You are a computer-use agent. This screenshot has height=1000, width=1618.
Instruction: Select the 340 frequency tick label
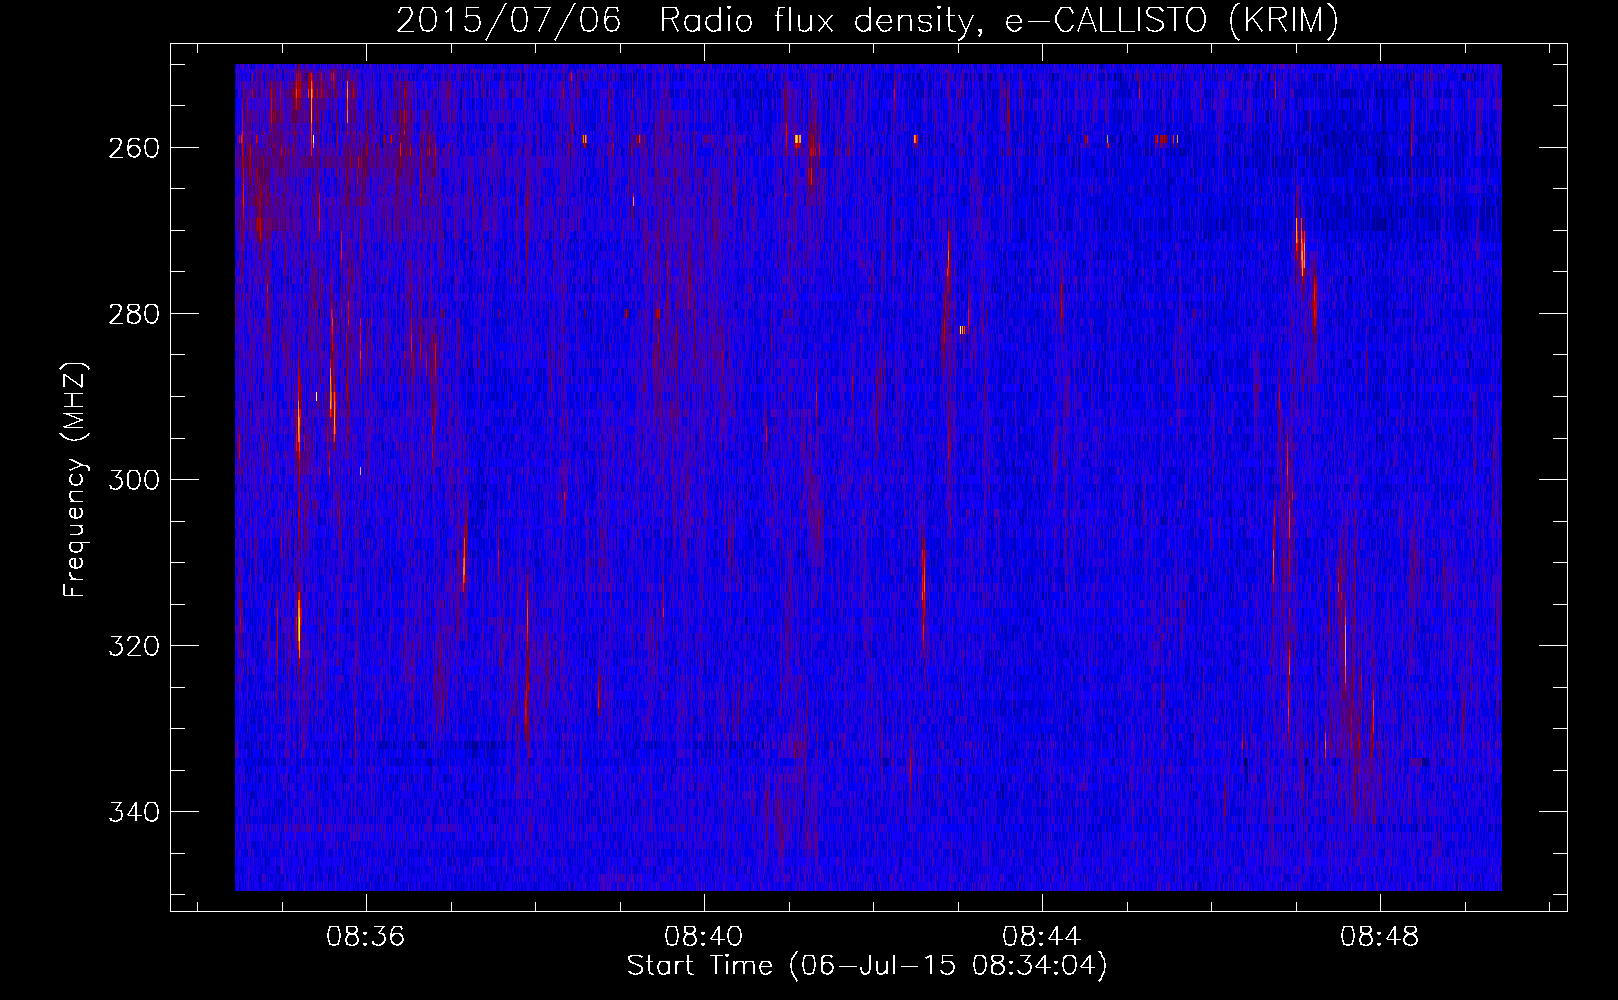click(x=133, y=812)
